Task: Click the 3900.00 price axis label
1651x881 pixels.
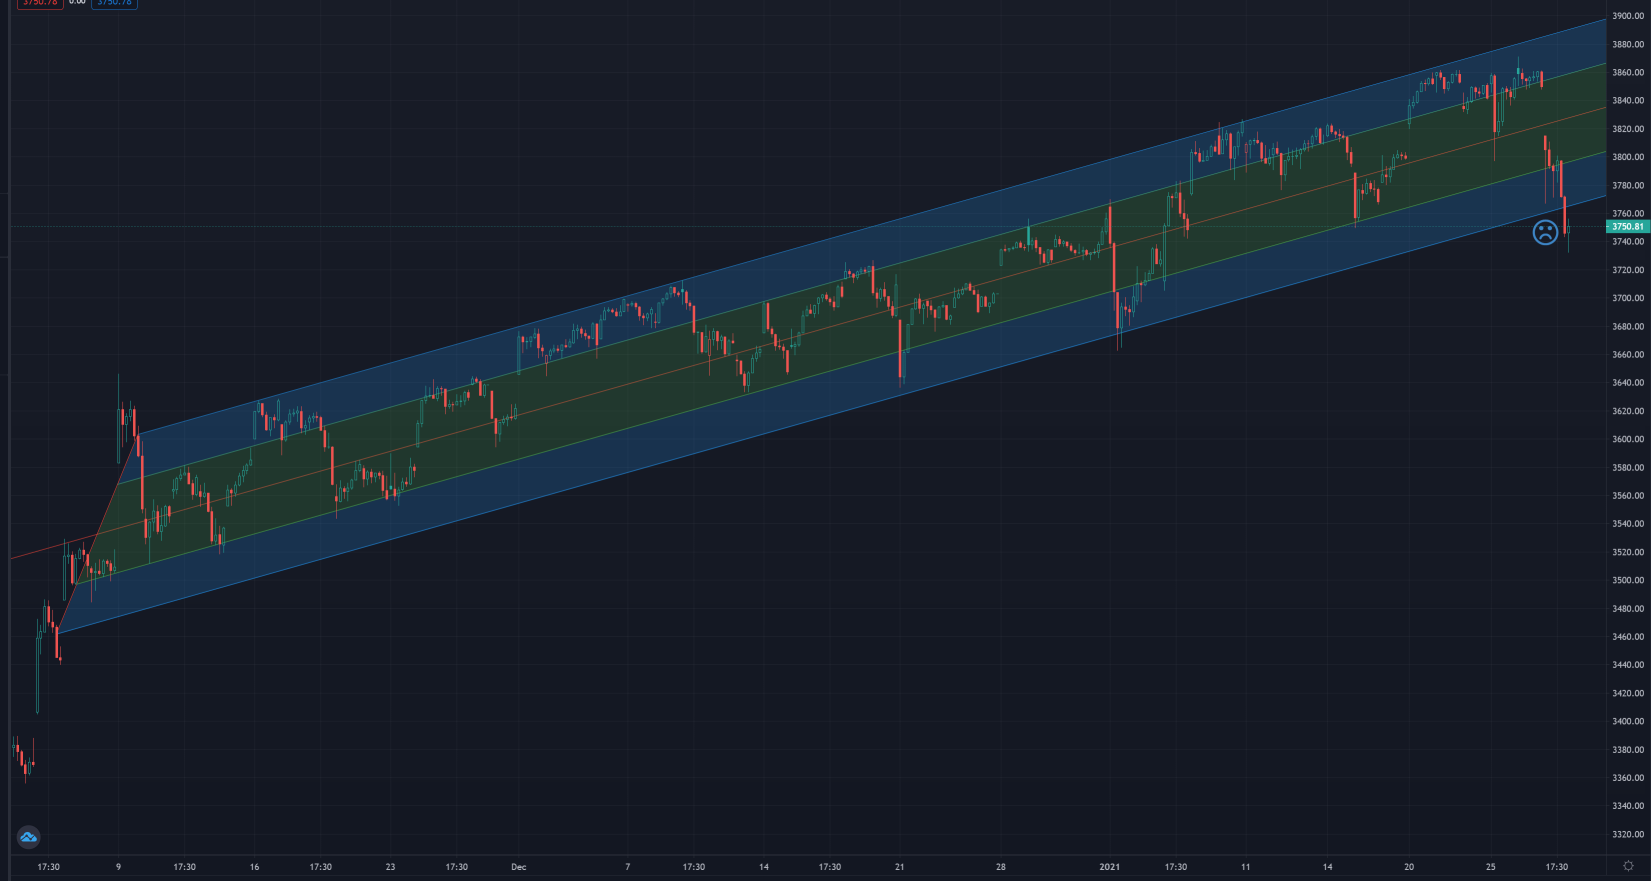Action: [x=1627, y=16]
